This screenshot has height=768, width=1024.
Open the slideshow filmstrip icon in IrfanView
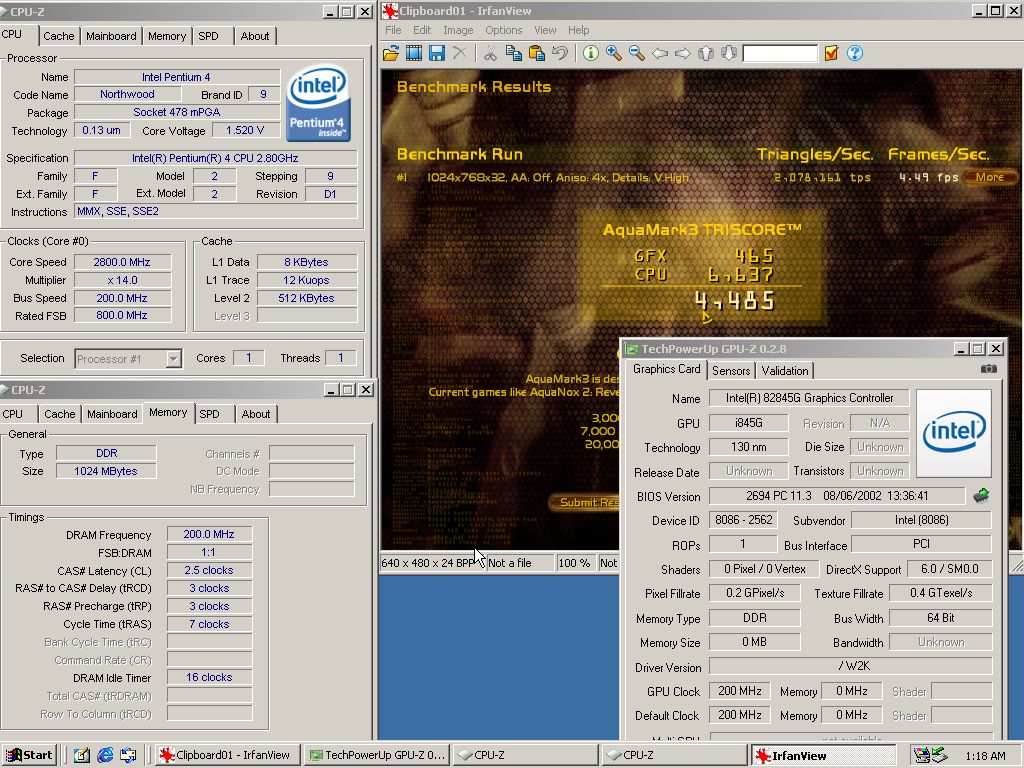point(413,54)
